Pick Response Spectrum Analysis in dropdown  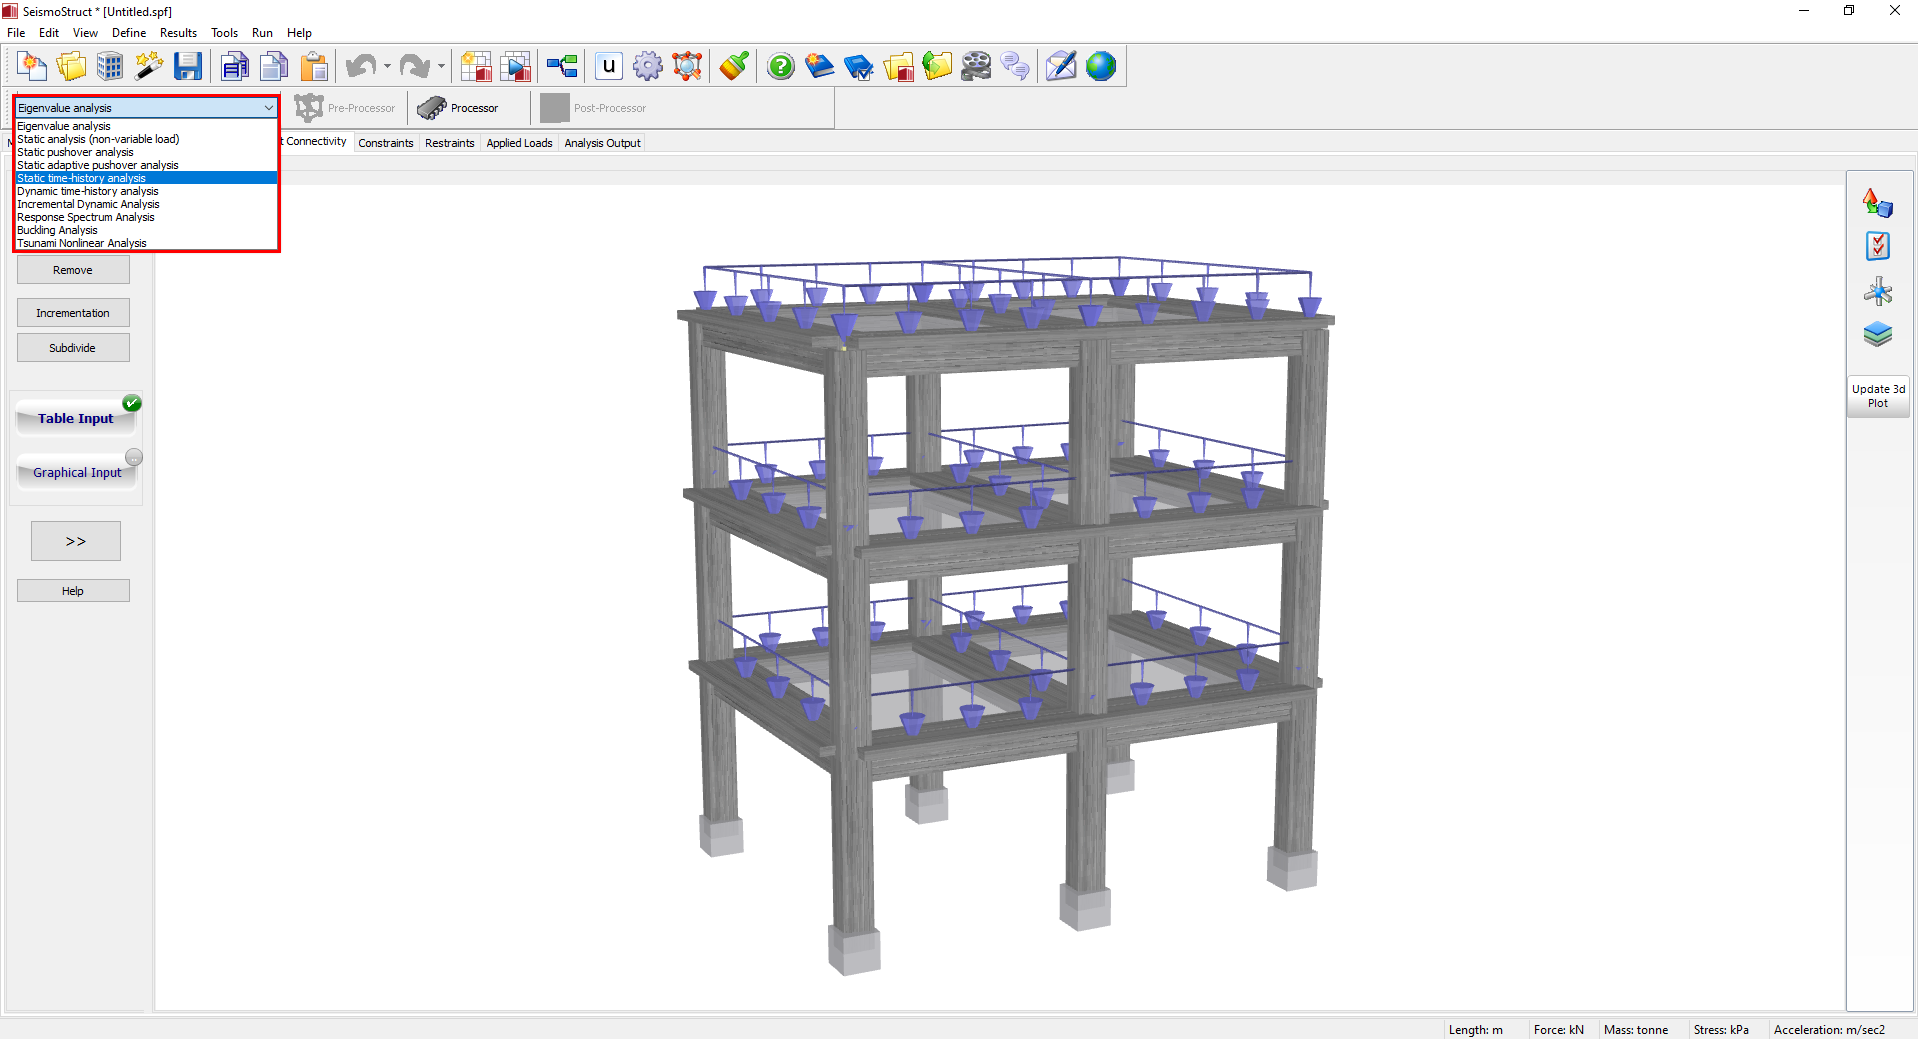tap(86, 217)
